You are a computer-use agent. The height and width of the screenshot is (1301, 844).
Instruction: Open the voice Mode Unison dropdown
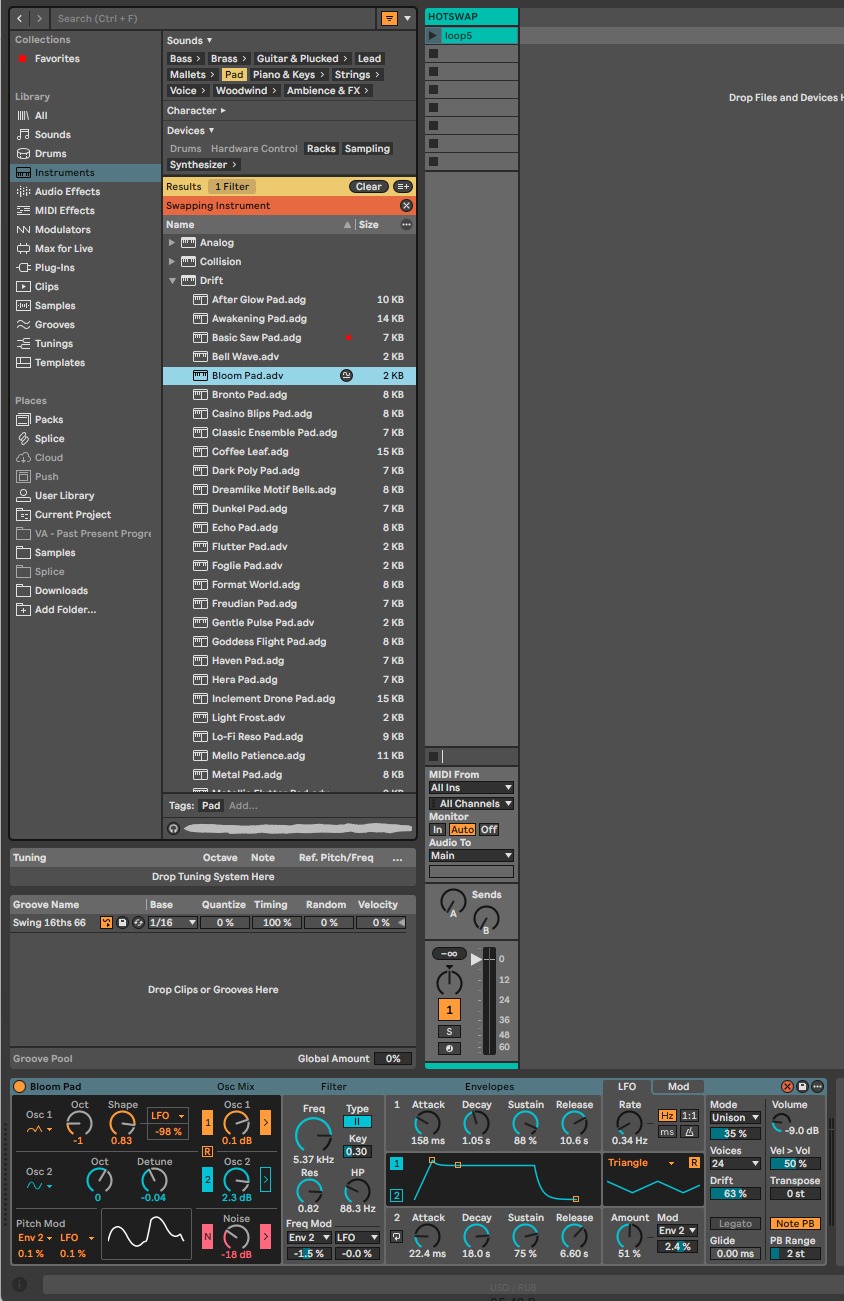point(735,1118)
